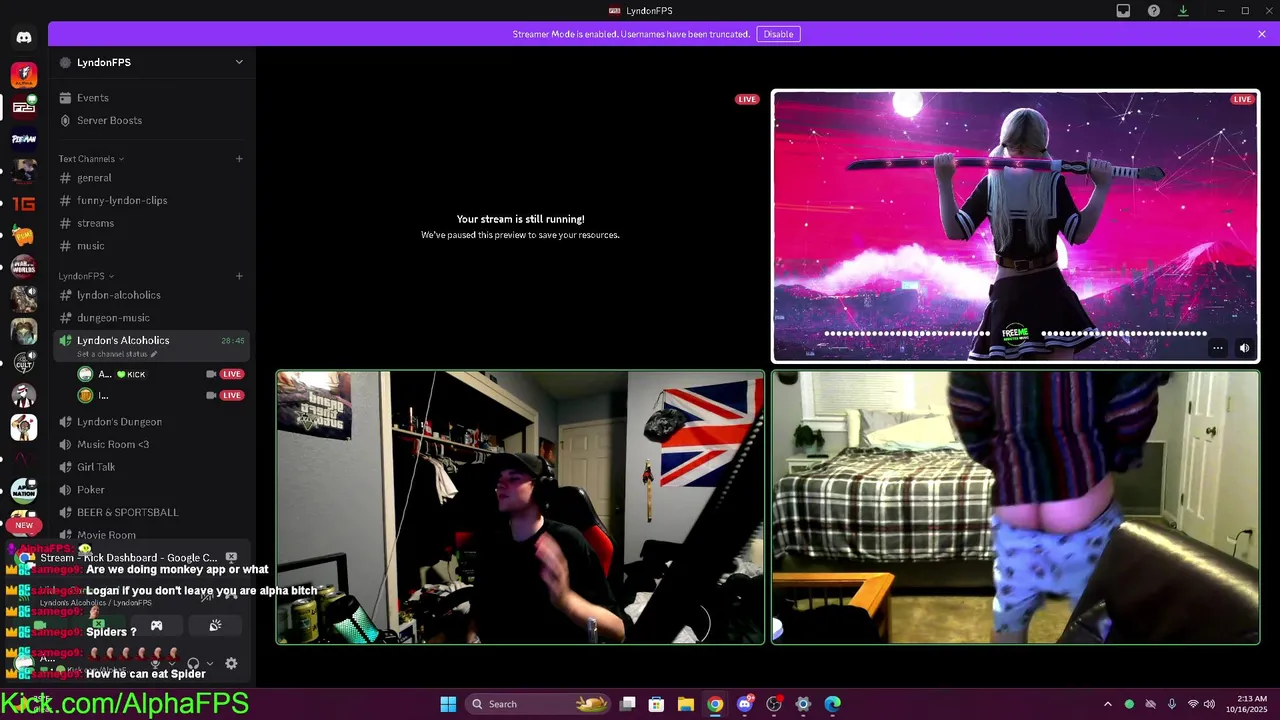Open output device options chevron
The width and height of the screenshot is (1280, 720).
click(x=209, y=663)
